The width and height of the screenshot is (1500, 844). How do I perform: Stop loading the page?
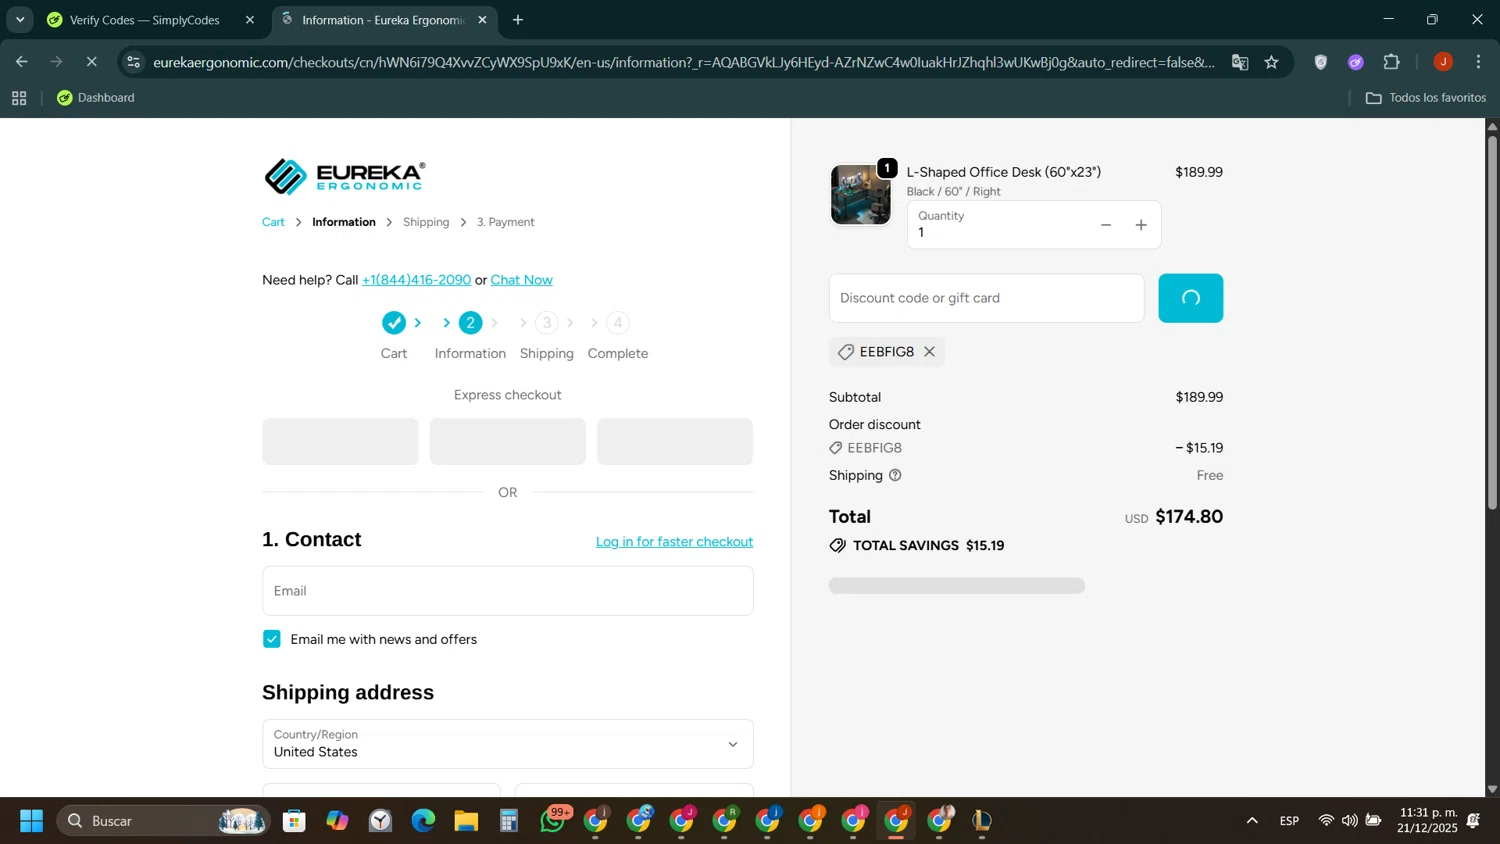tap(91, 62)
